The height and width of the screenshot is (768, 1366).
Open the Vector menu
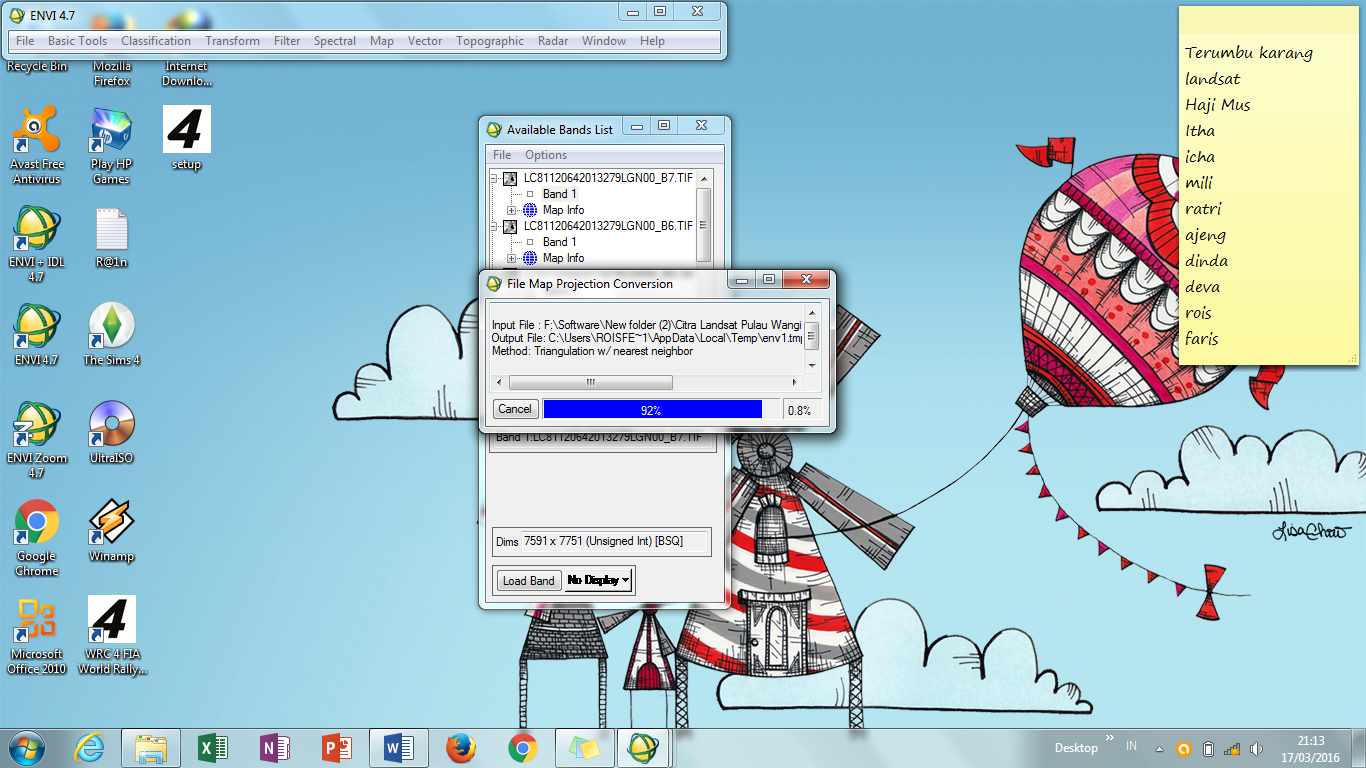pos(425,41)
